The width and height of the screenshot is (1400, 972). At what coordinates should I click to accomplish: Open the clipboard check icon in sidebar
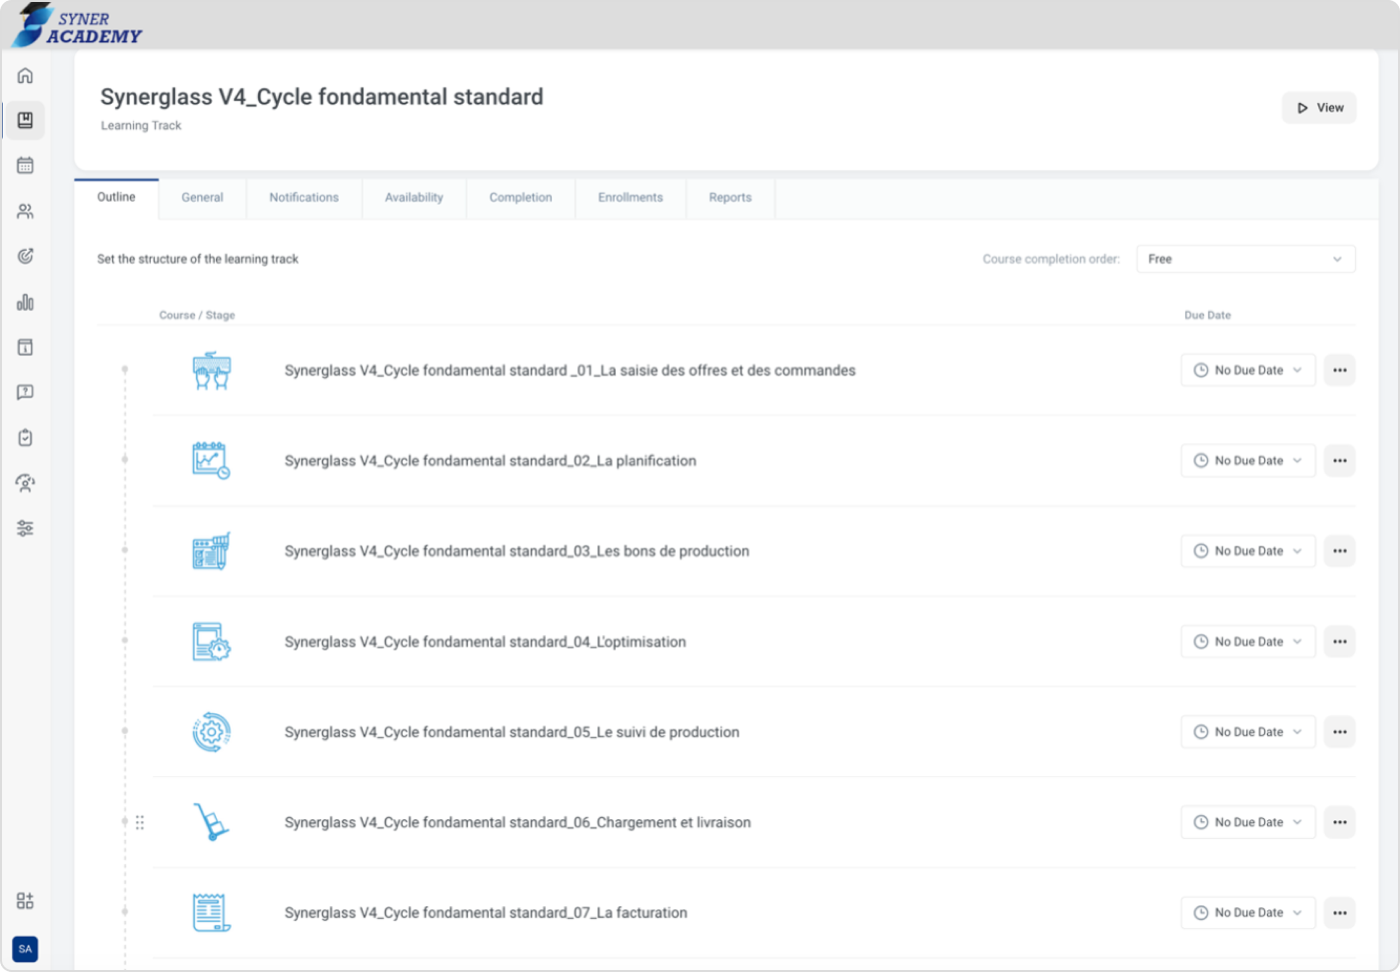25,438
